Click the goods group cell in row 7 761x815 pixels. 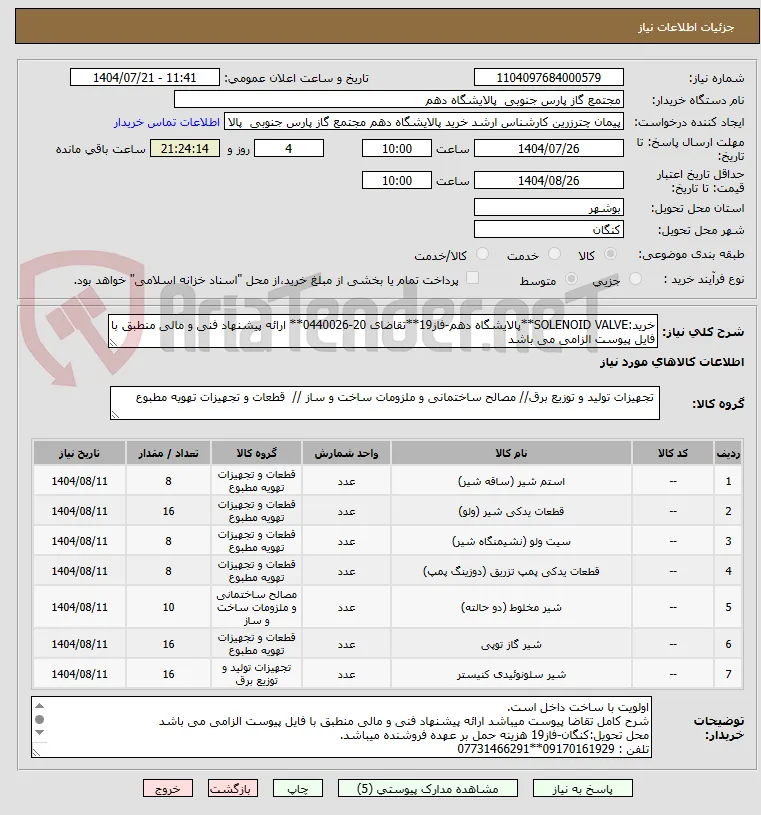256,674
